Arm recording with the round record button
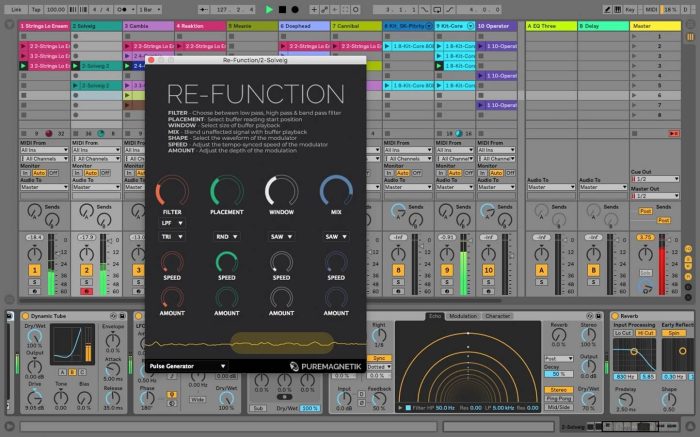The width and height of the screenshot is (700, 437). (x=295, y=9)
